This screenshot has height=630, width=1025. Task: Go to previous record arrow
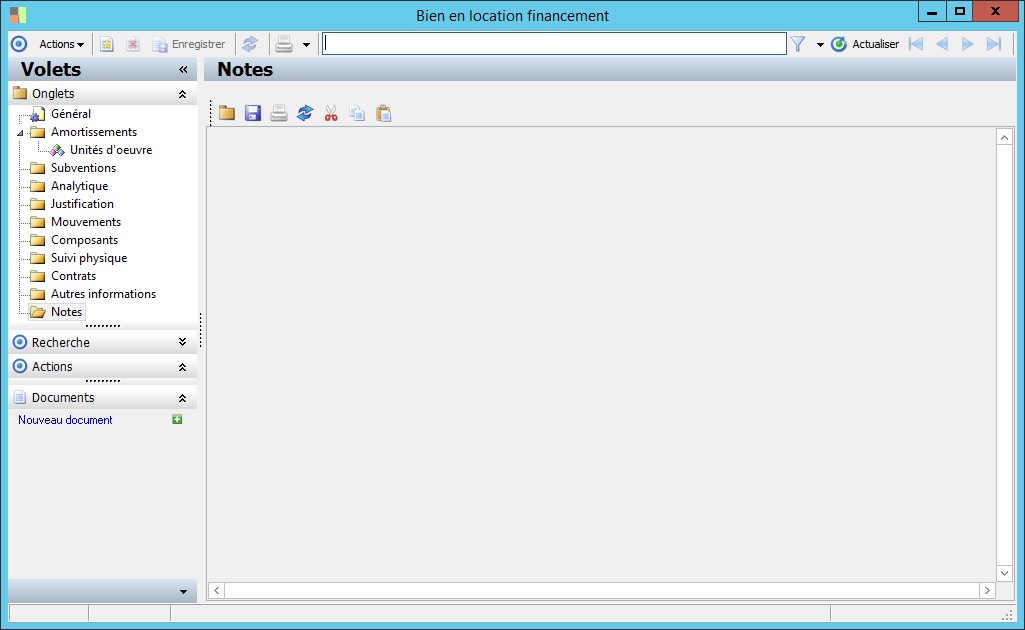point(942,44)
